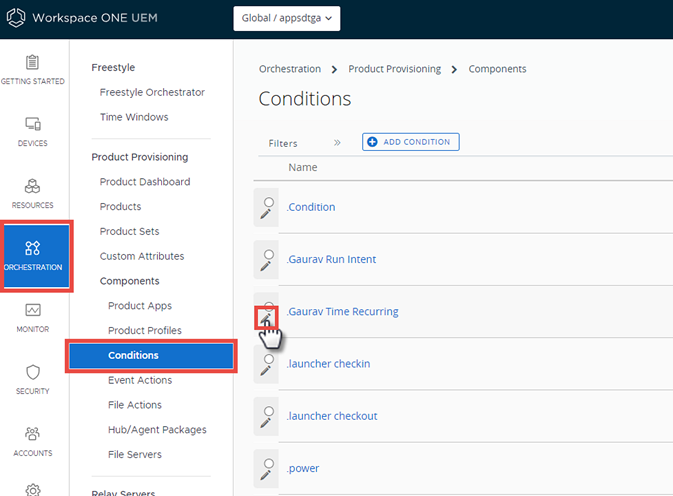Click the Filters label

click(283, 143)
